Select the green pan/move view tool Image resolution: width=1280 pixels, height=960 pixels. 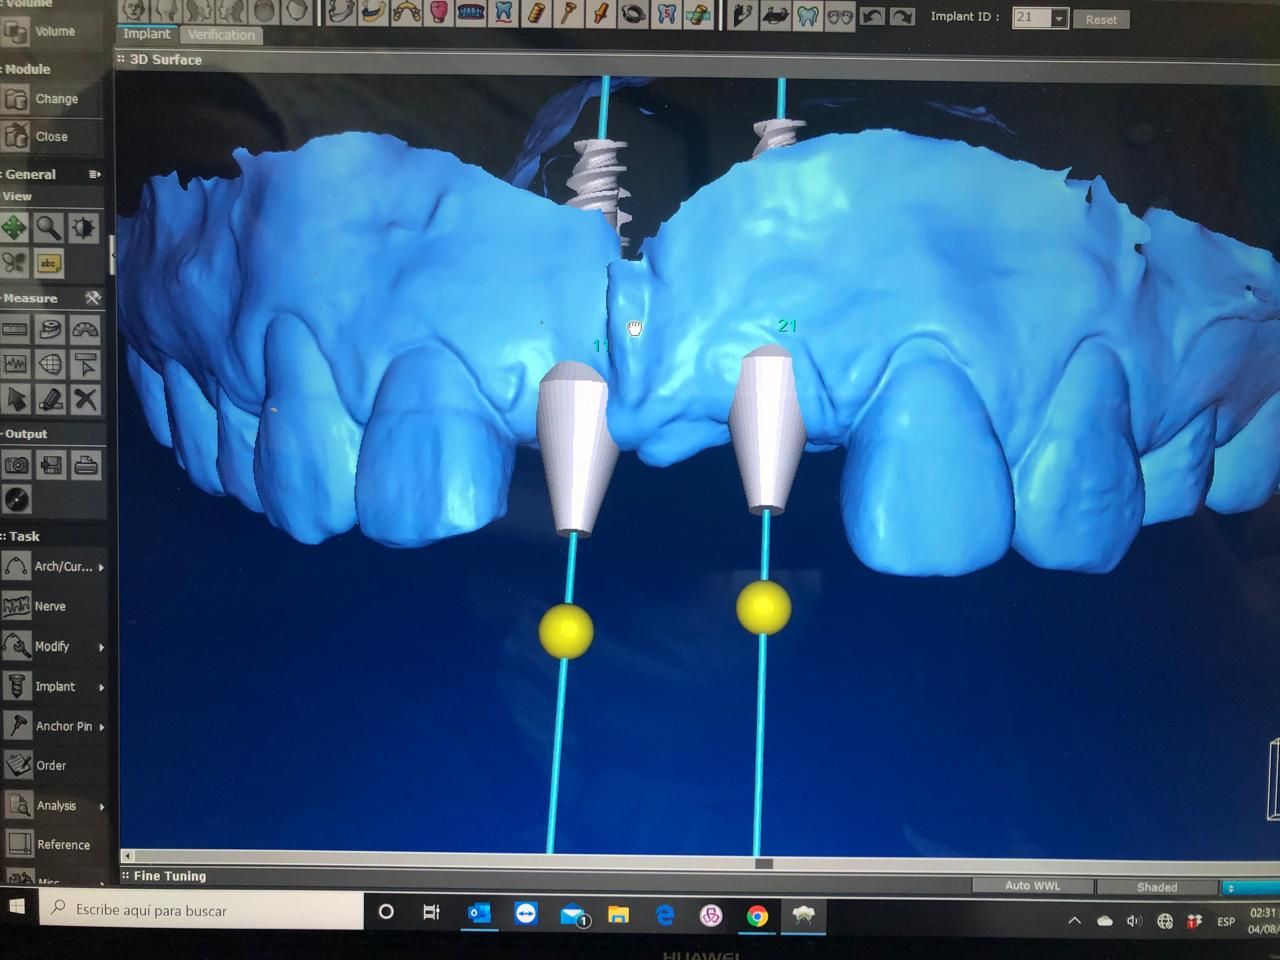15,228
